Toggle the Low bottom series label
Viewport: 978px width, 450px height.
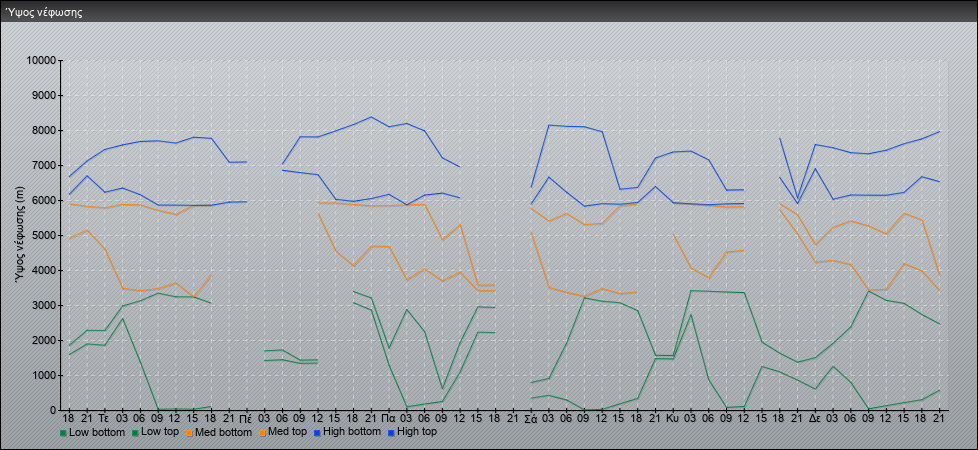tap(95, 433)
